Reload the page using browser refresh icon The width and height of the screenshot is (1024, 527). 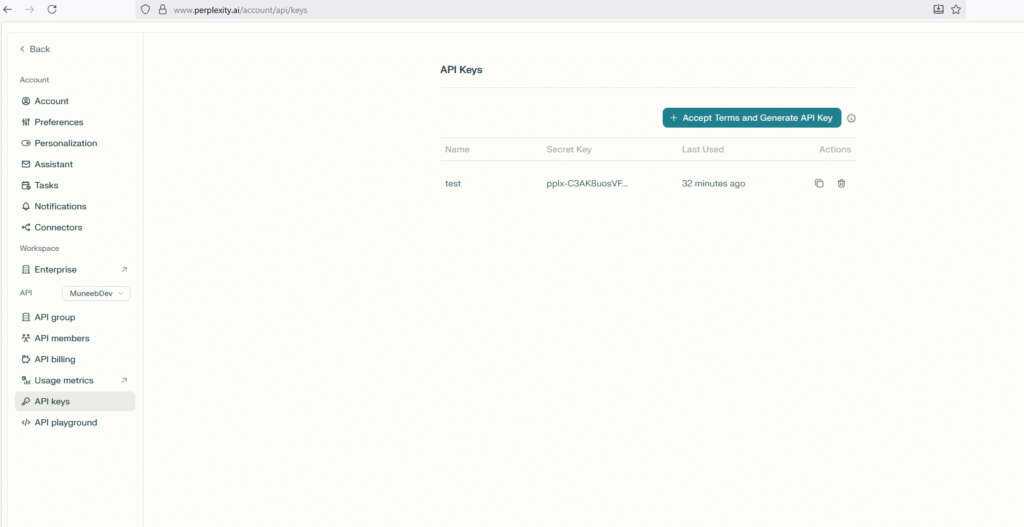[x=52, y=9]
